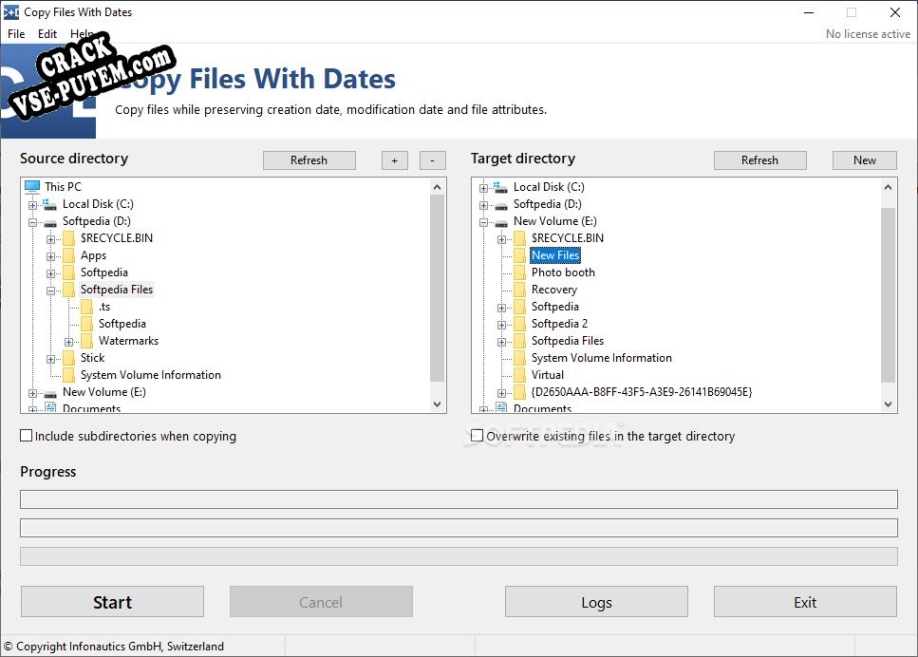918x657 pixels.
Task: Click target tree scrollbar up arrow
Action: click(x=888, y=187)
